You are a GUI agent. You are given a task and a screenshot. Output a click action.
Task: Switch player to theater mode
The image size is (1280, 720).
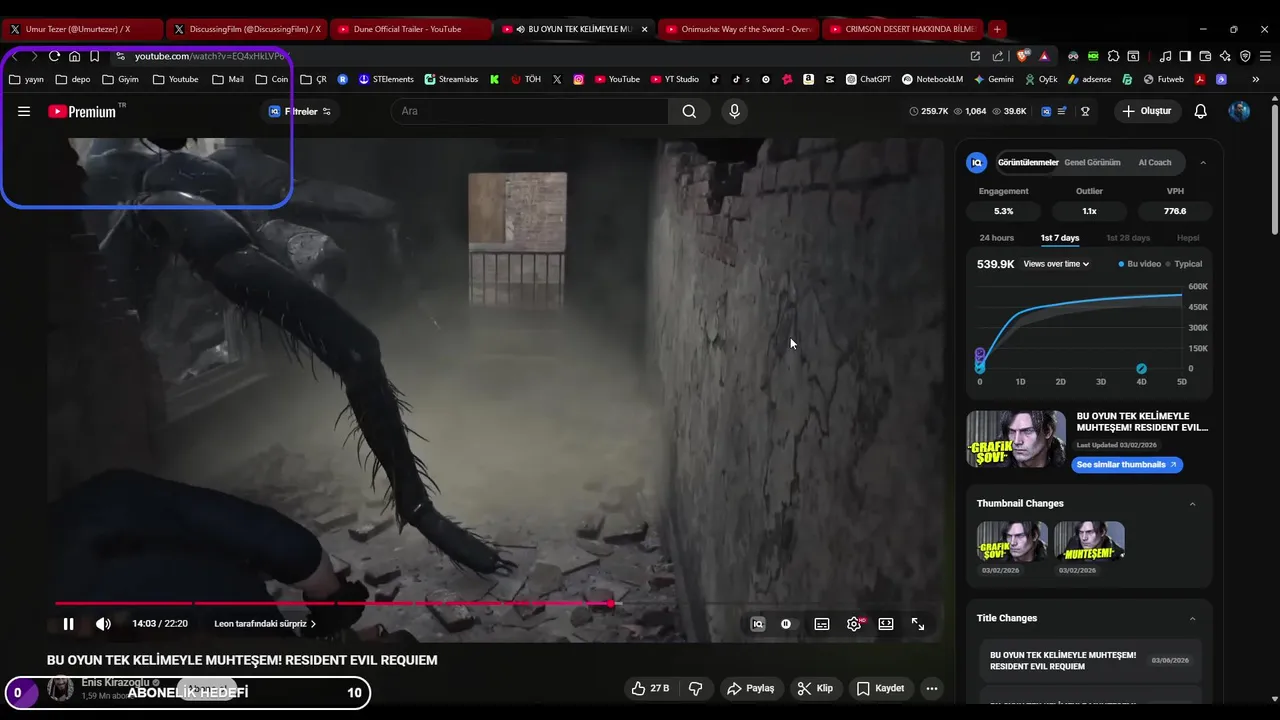886,624
